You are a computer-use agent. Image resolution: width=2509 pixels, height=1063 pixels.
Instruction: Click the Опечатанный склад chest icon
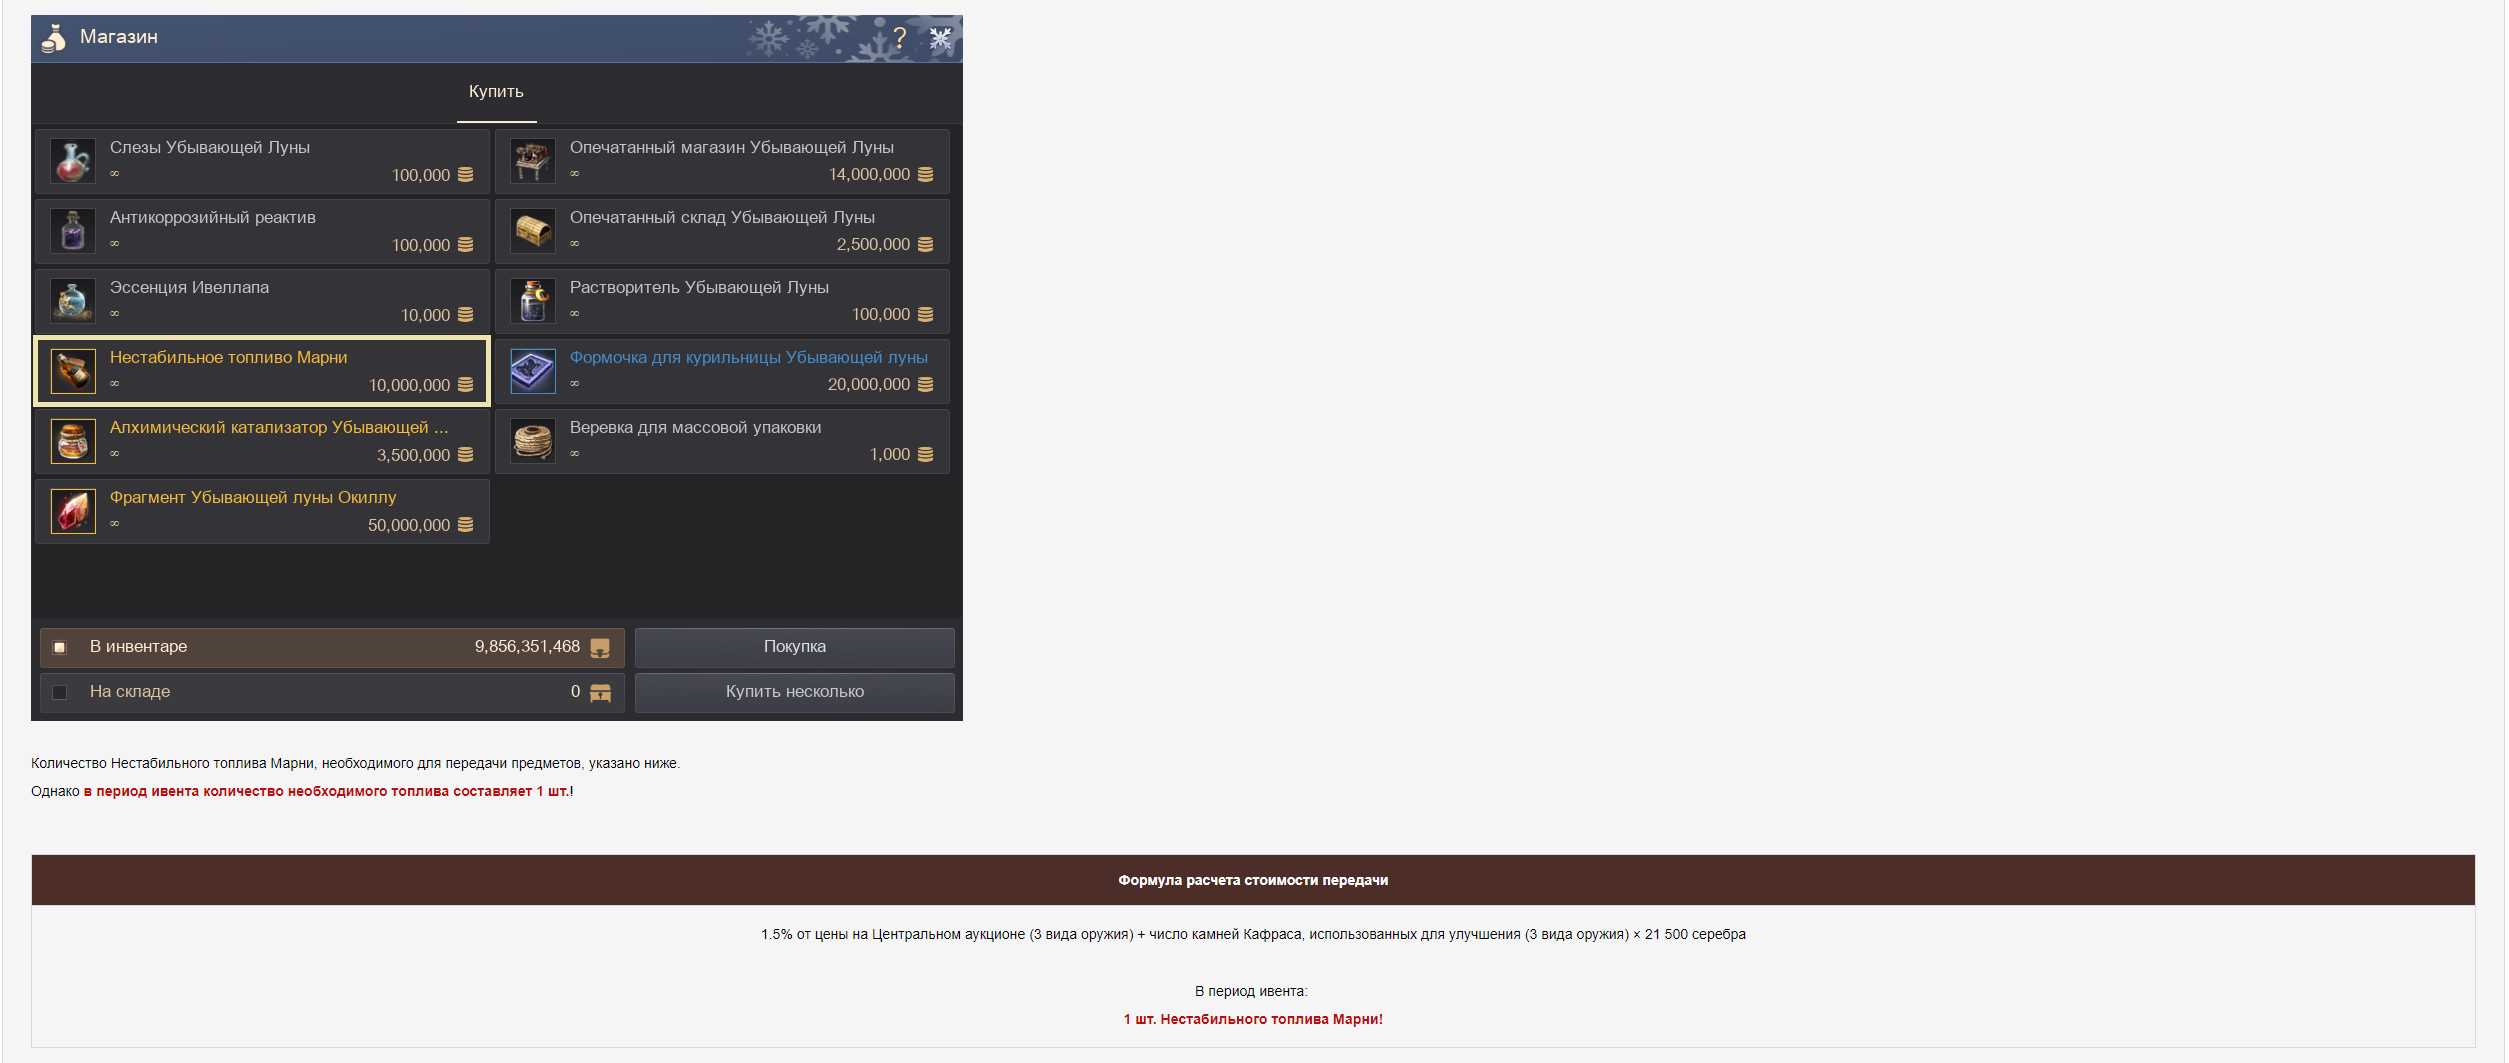pyautogui.click(x=533, y=231)
